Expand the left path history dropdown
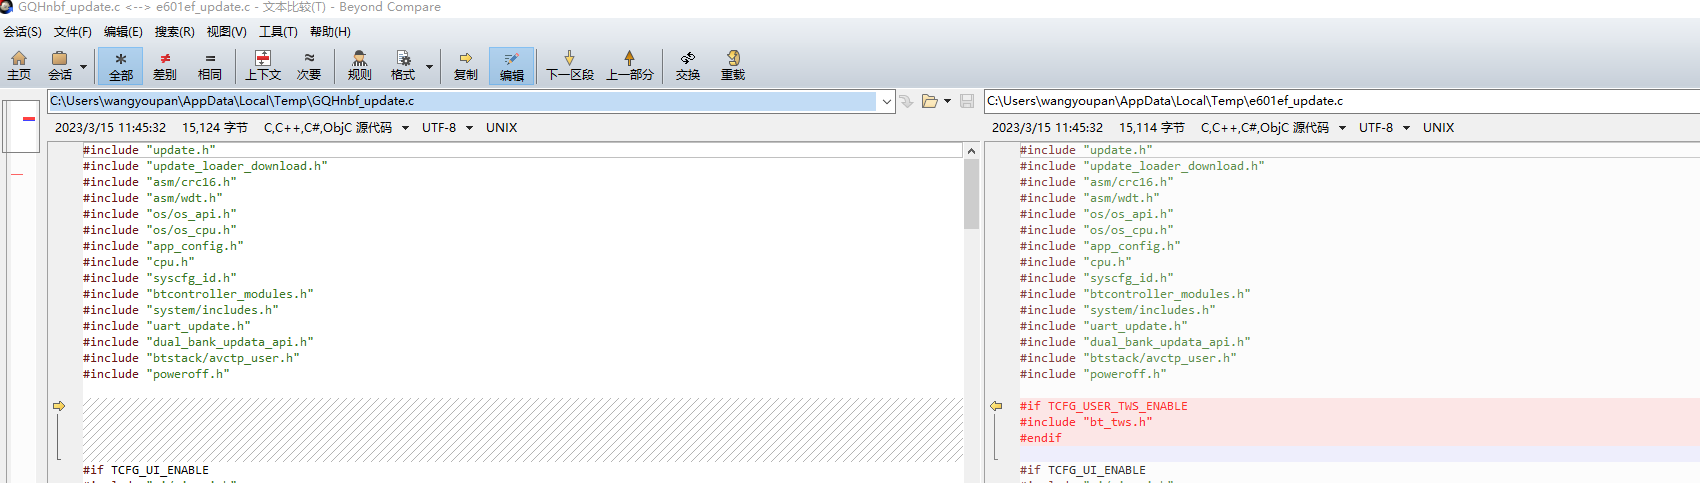Viewport: 1700px width, 483px height. [886, 101]
